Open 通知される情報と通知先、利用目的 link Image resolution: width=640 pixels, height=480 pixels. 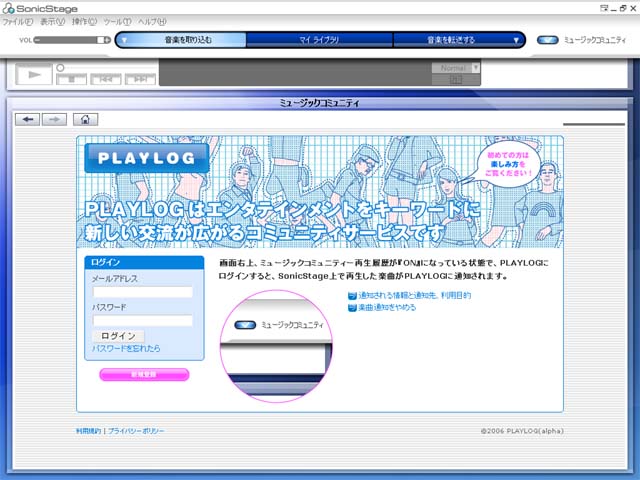pyautogui.click(x=414, y=296)
